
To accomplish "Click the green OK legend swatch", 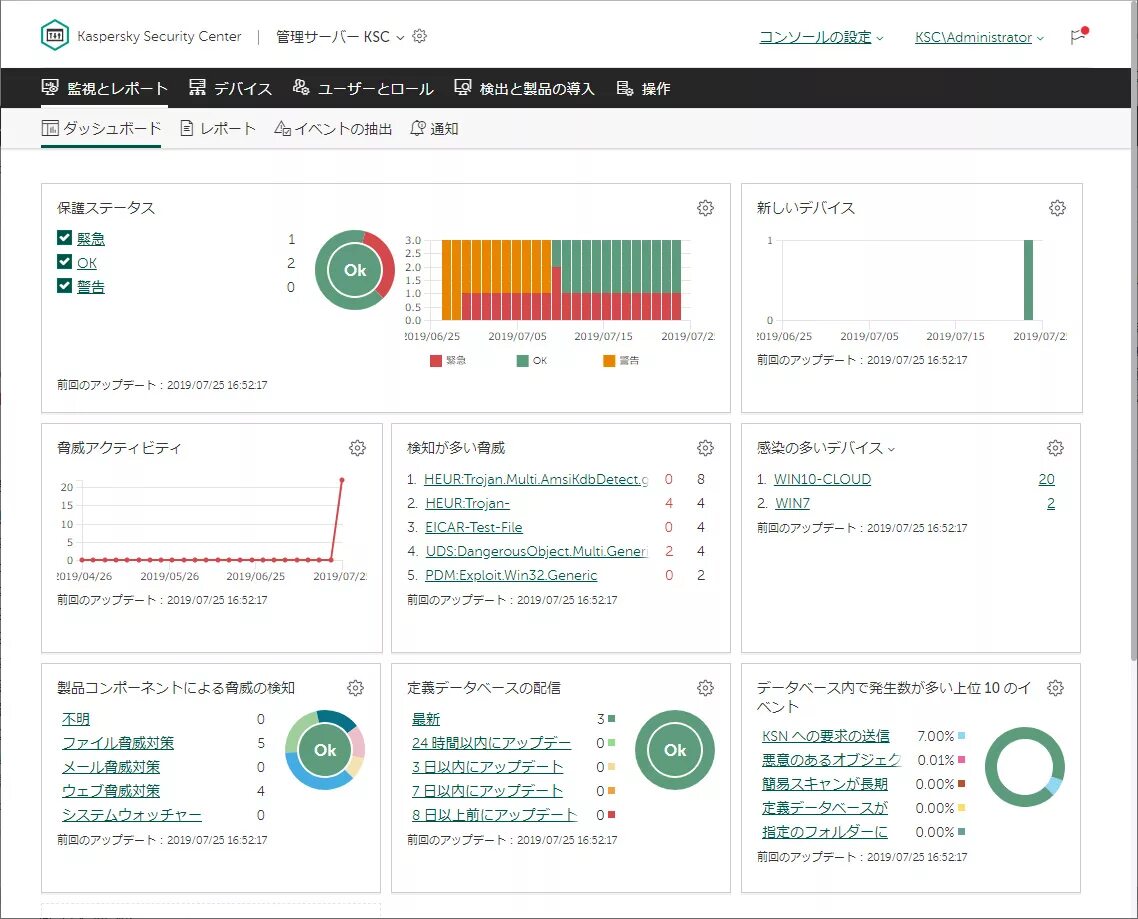I will [523, 361].
